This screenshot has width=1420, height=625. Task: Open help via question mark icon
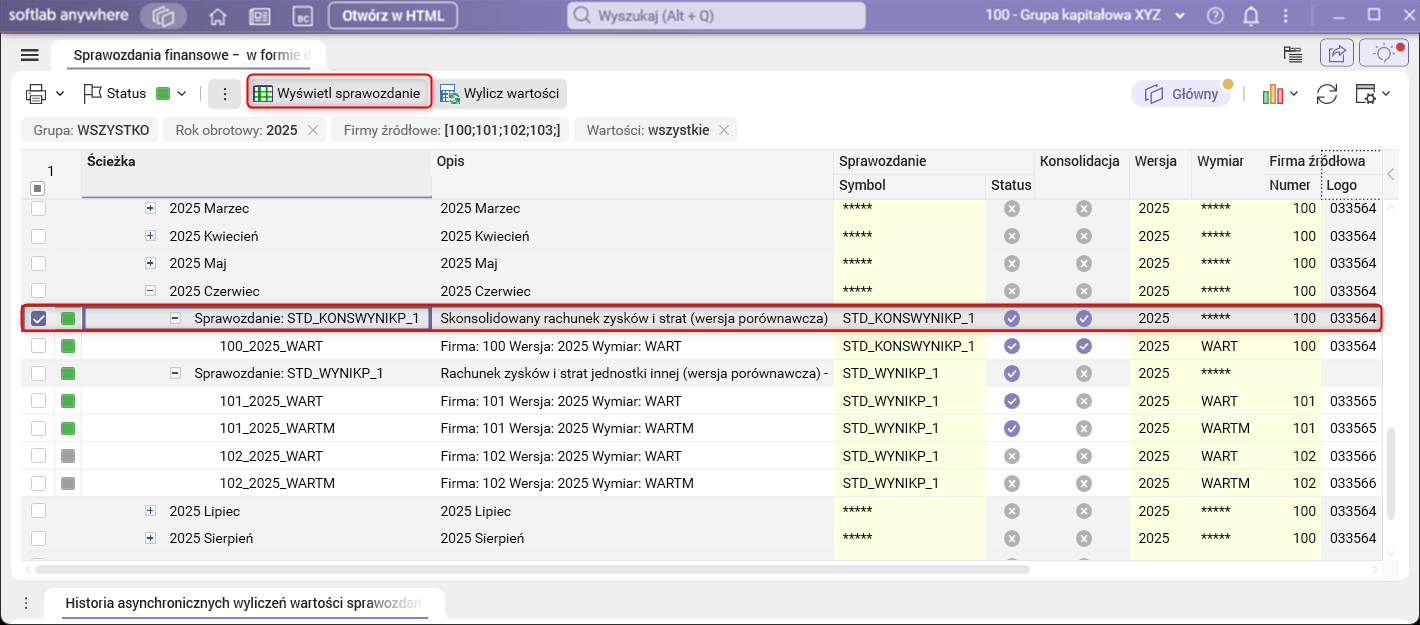(x=1215, y=16)
